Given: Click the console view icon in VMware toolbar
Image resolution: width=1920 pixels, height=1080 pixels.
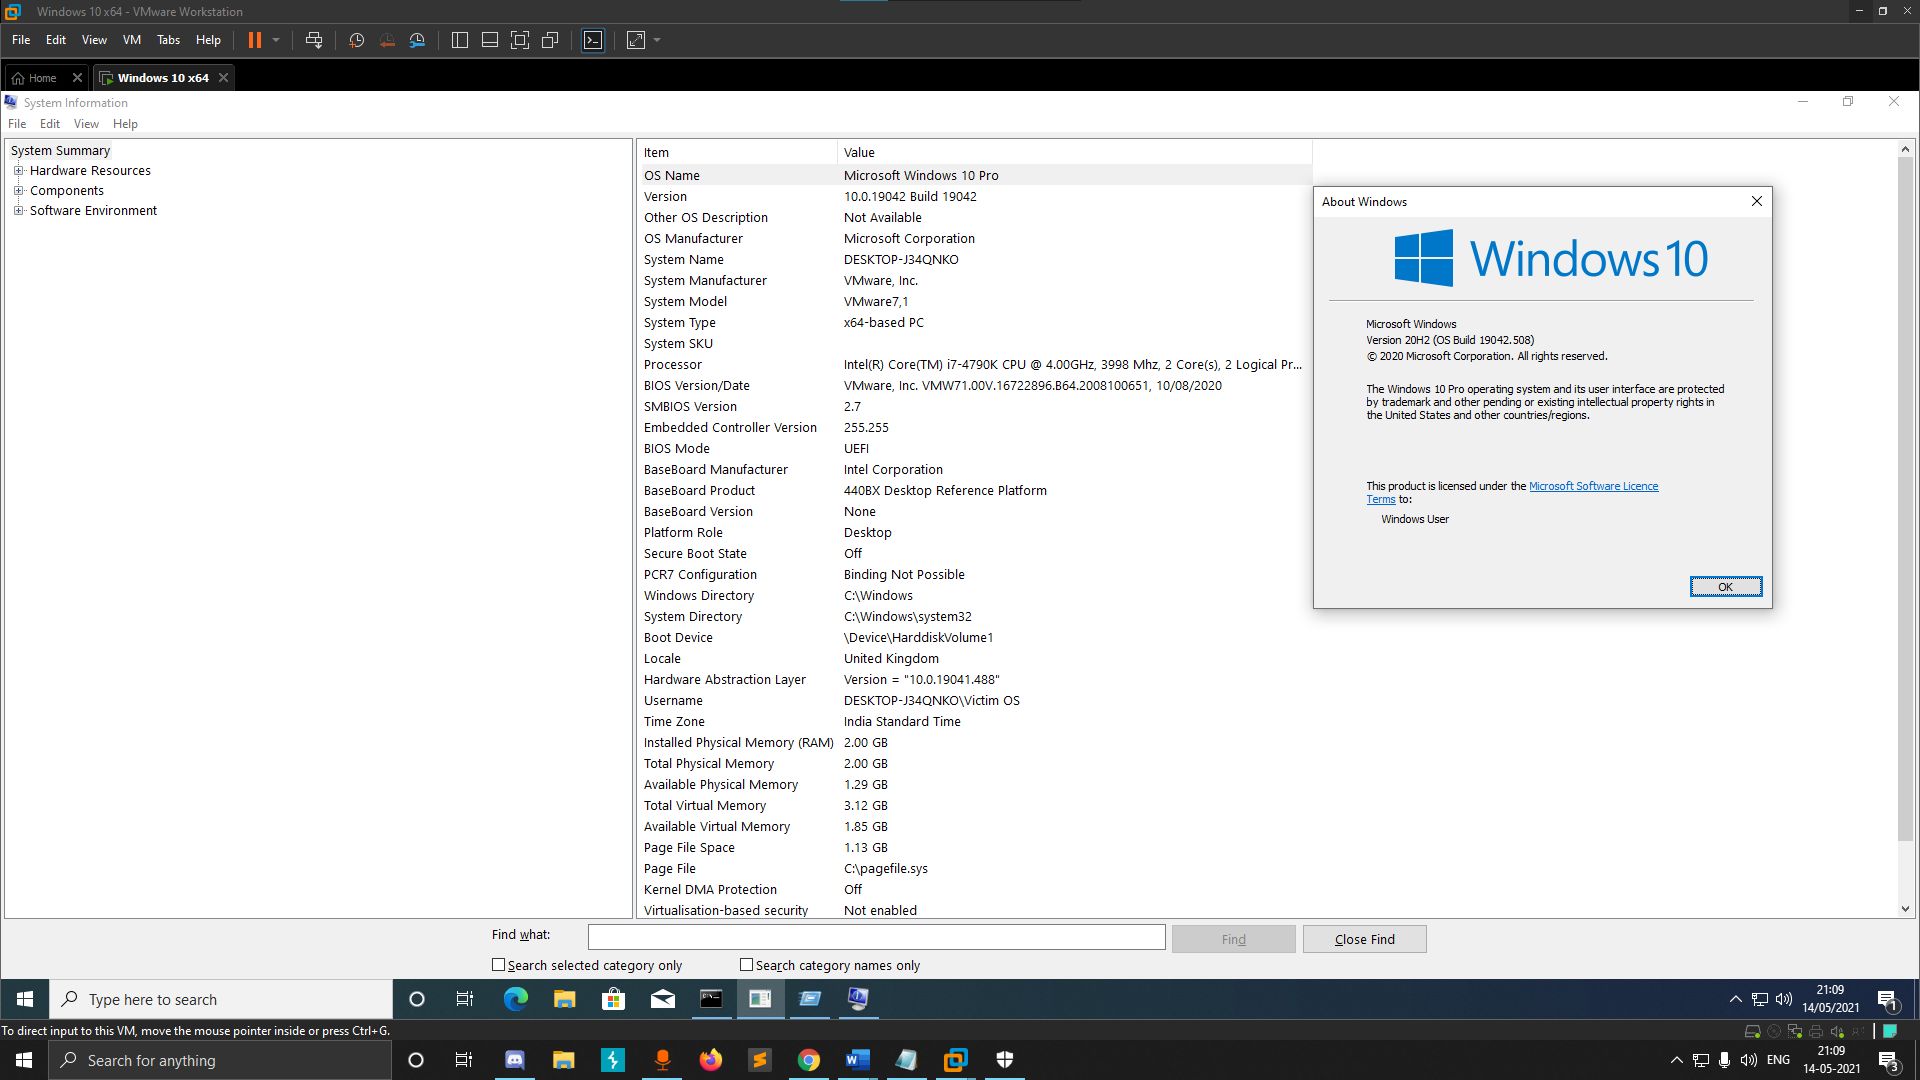Looking at the screenshot, I should [593, 40].
